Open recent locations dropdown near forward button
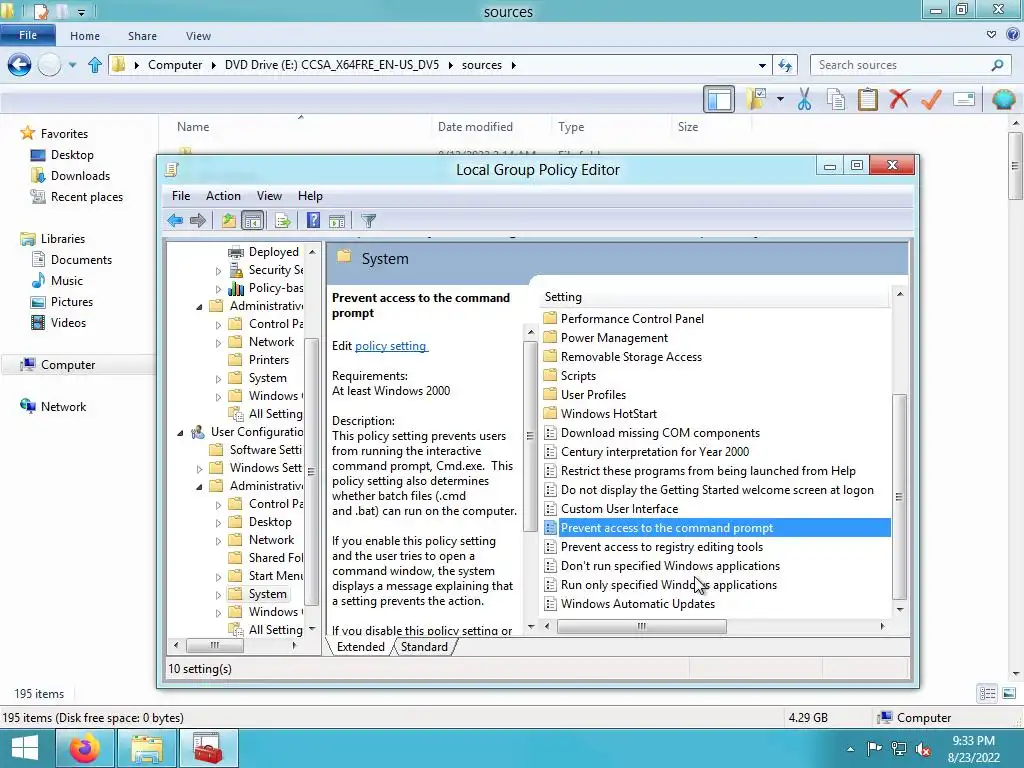1024x768 pixels. (72, 65)
